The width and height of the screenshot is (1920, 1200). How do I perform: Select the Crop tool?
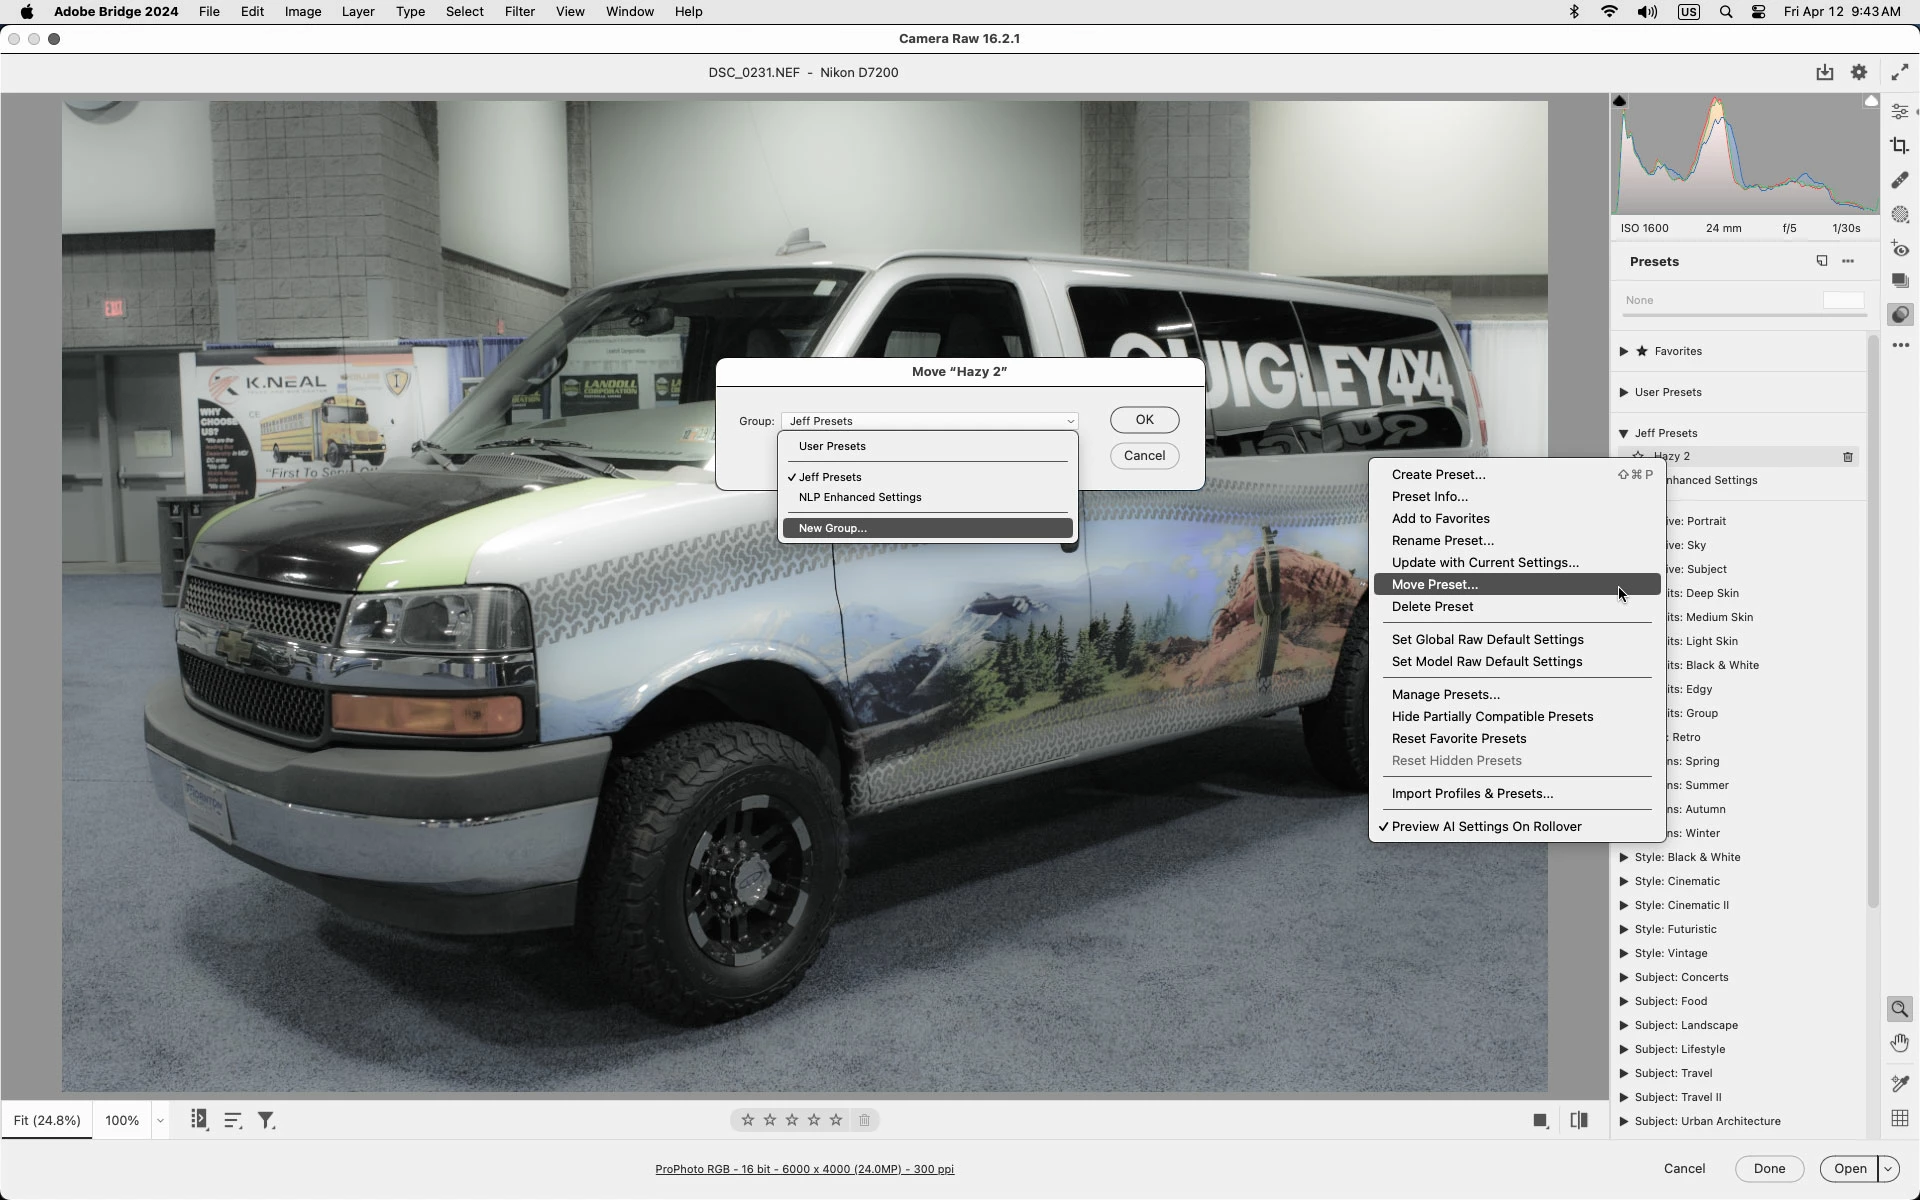[1900, 146]
